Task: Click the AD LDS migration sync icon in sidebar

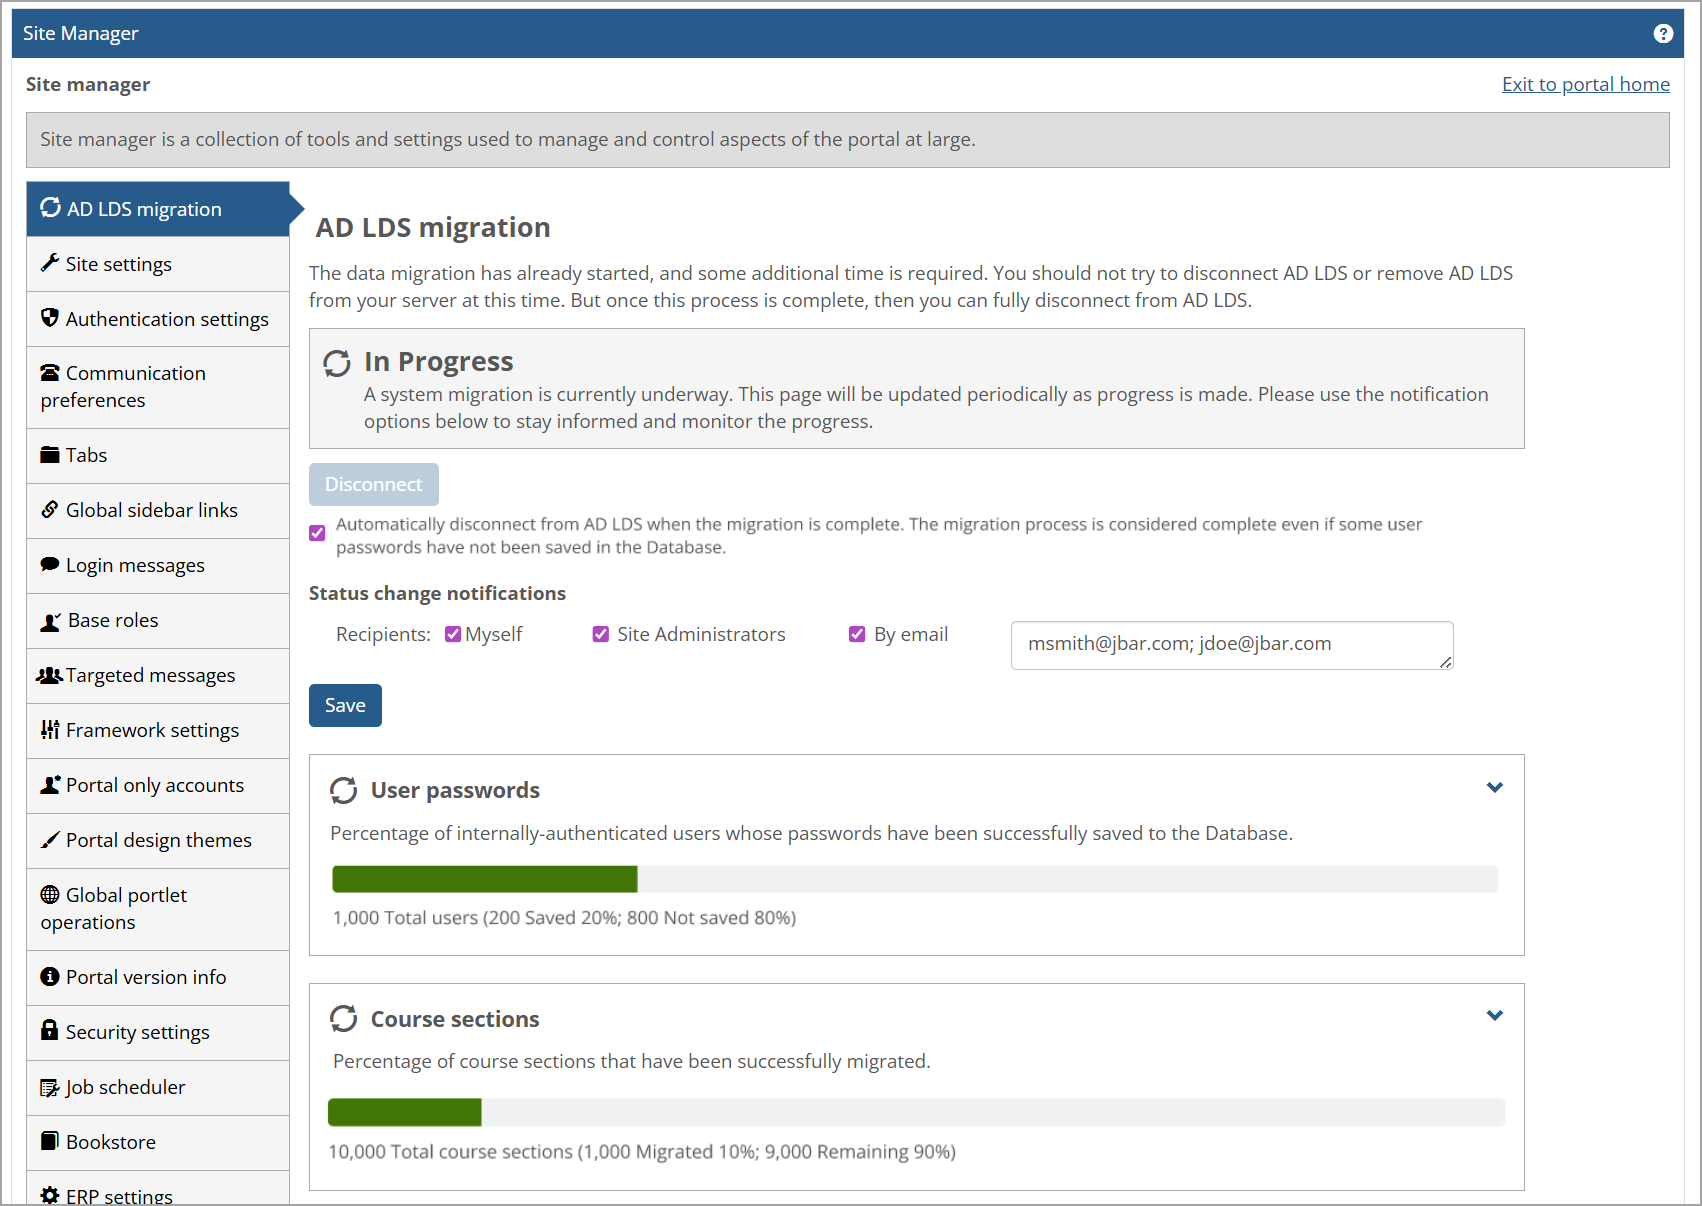Action: [x=50, y=207]
